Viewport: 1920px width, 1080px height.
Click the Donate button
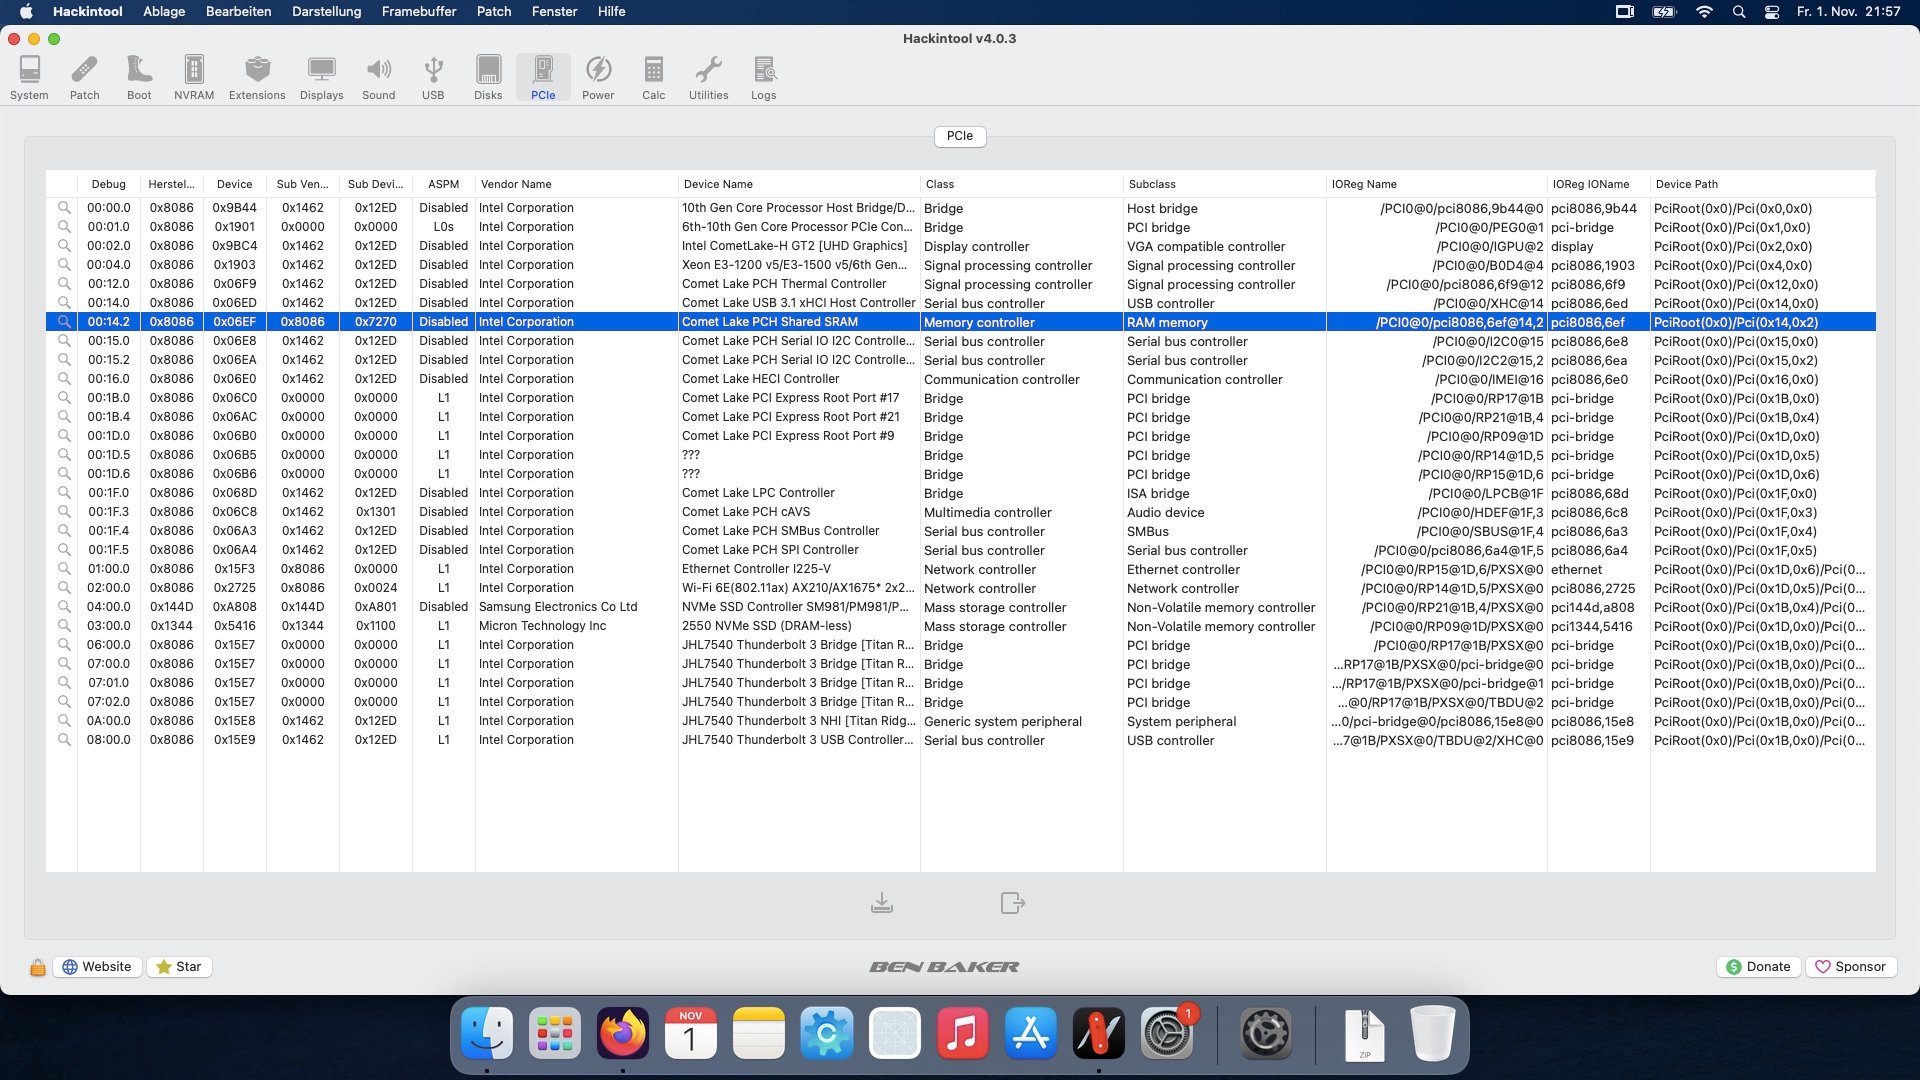click(1758, 967)
